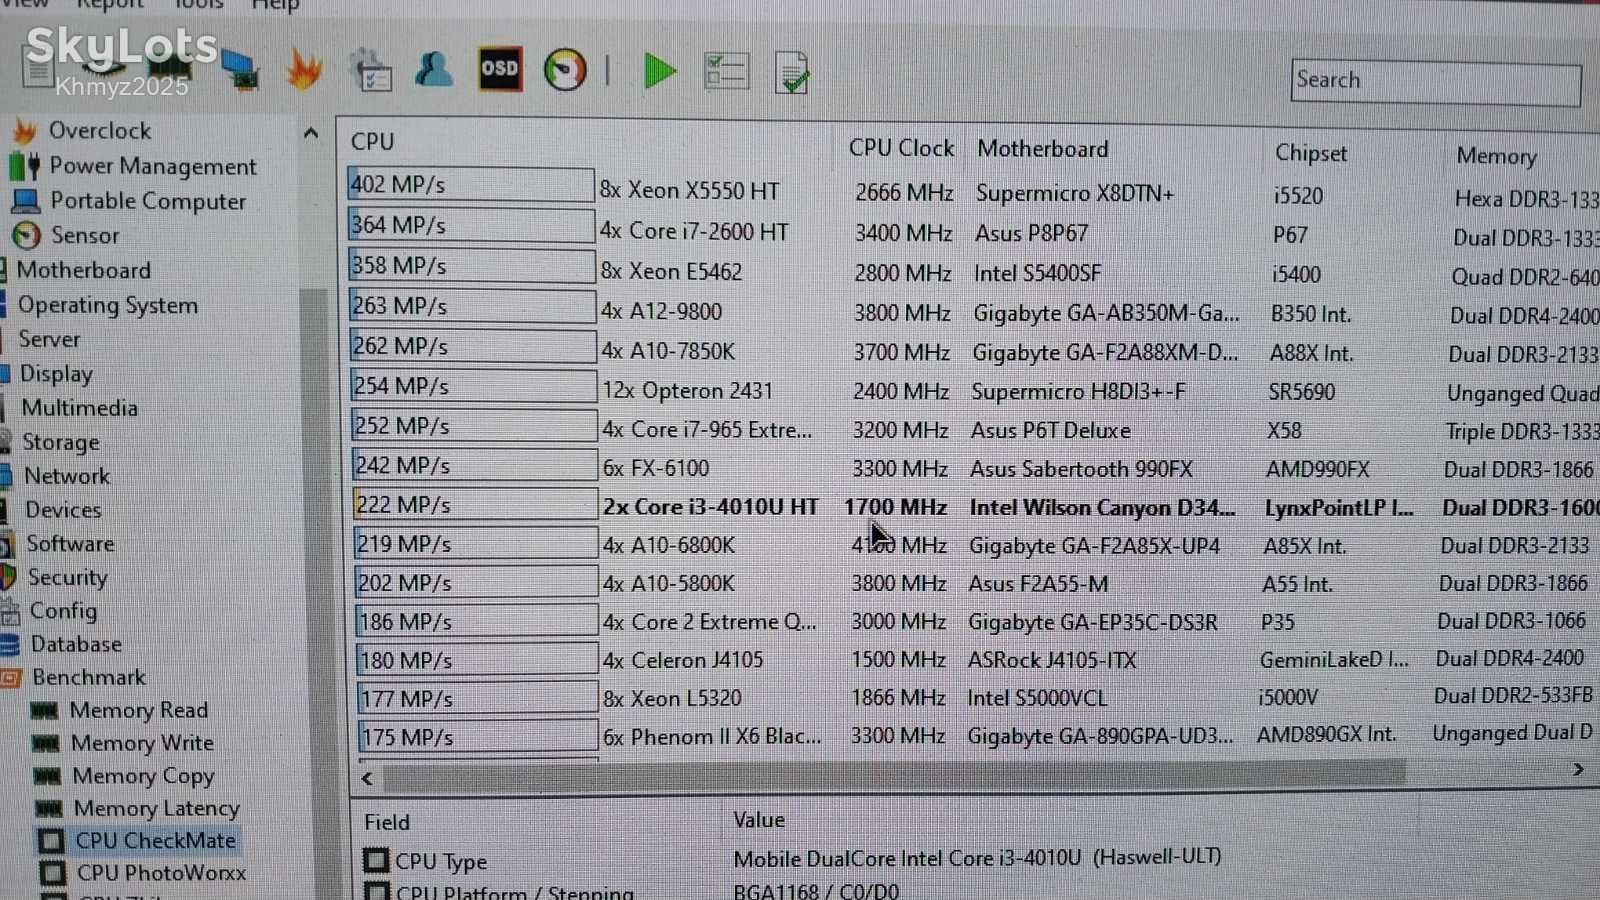
Task: Click the Memory Read chip icon
Action: tap(44, 710)
